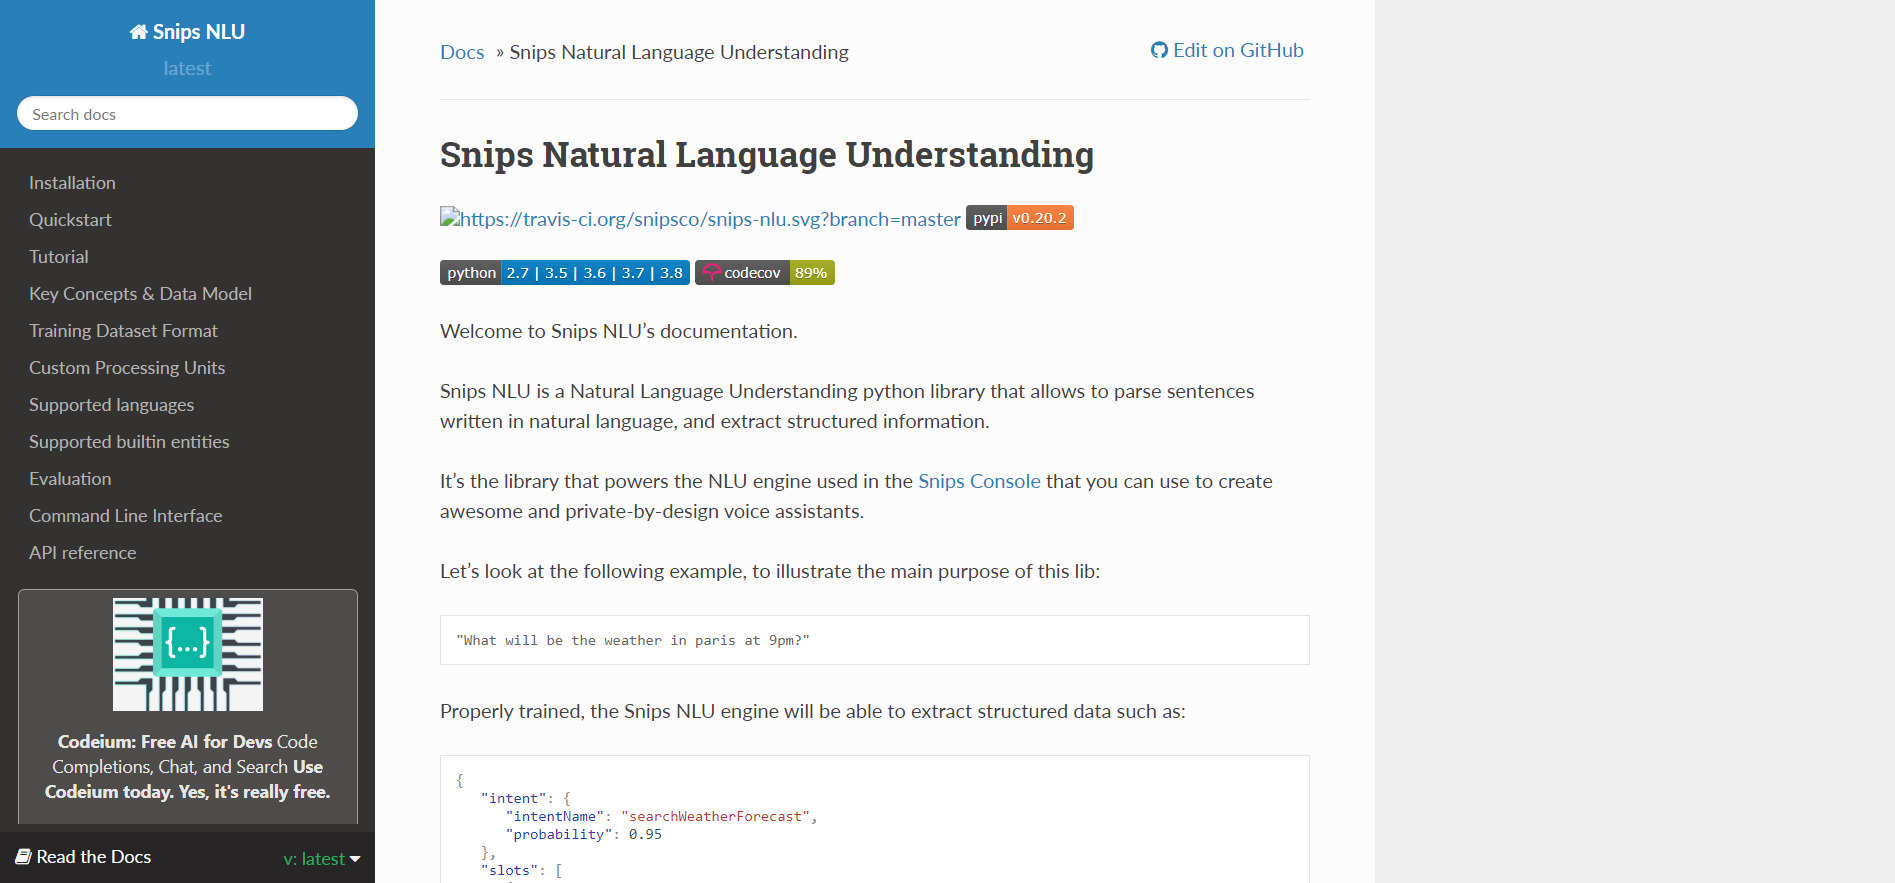Open Supported languages page

tap(111, 405)
